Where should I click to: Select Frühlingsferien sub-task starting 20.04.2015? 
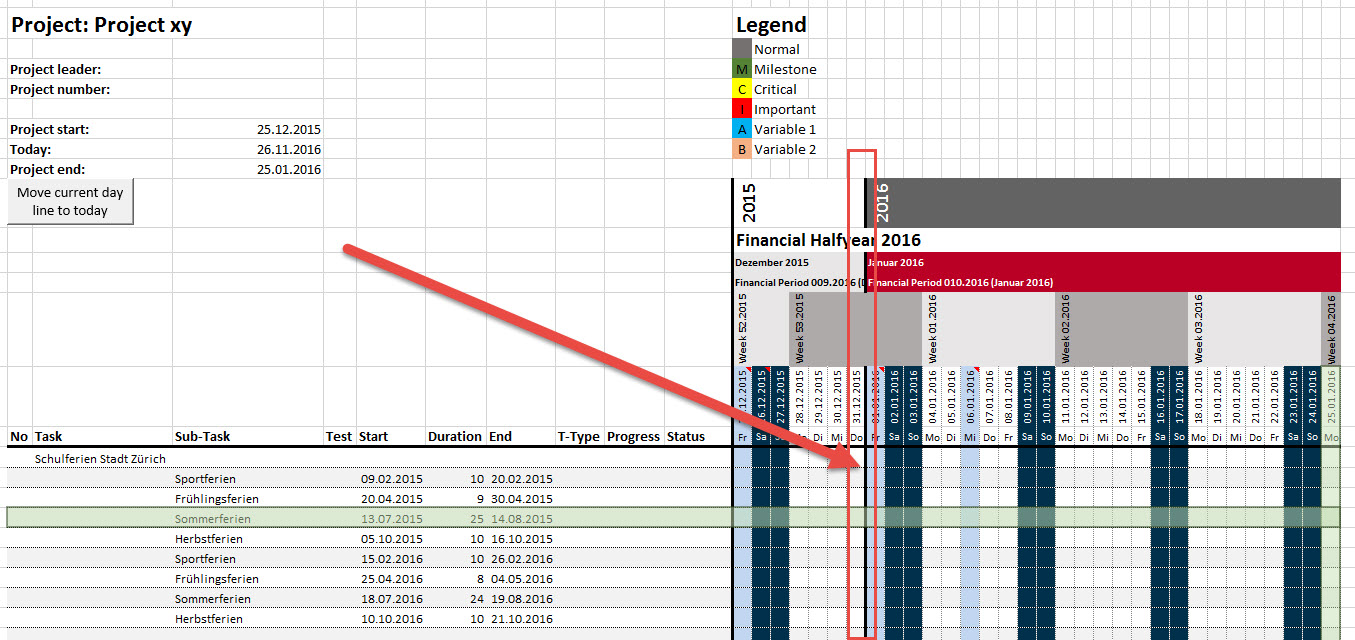click(x=217, y=499)
